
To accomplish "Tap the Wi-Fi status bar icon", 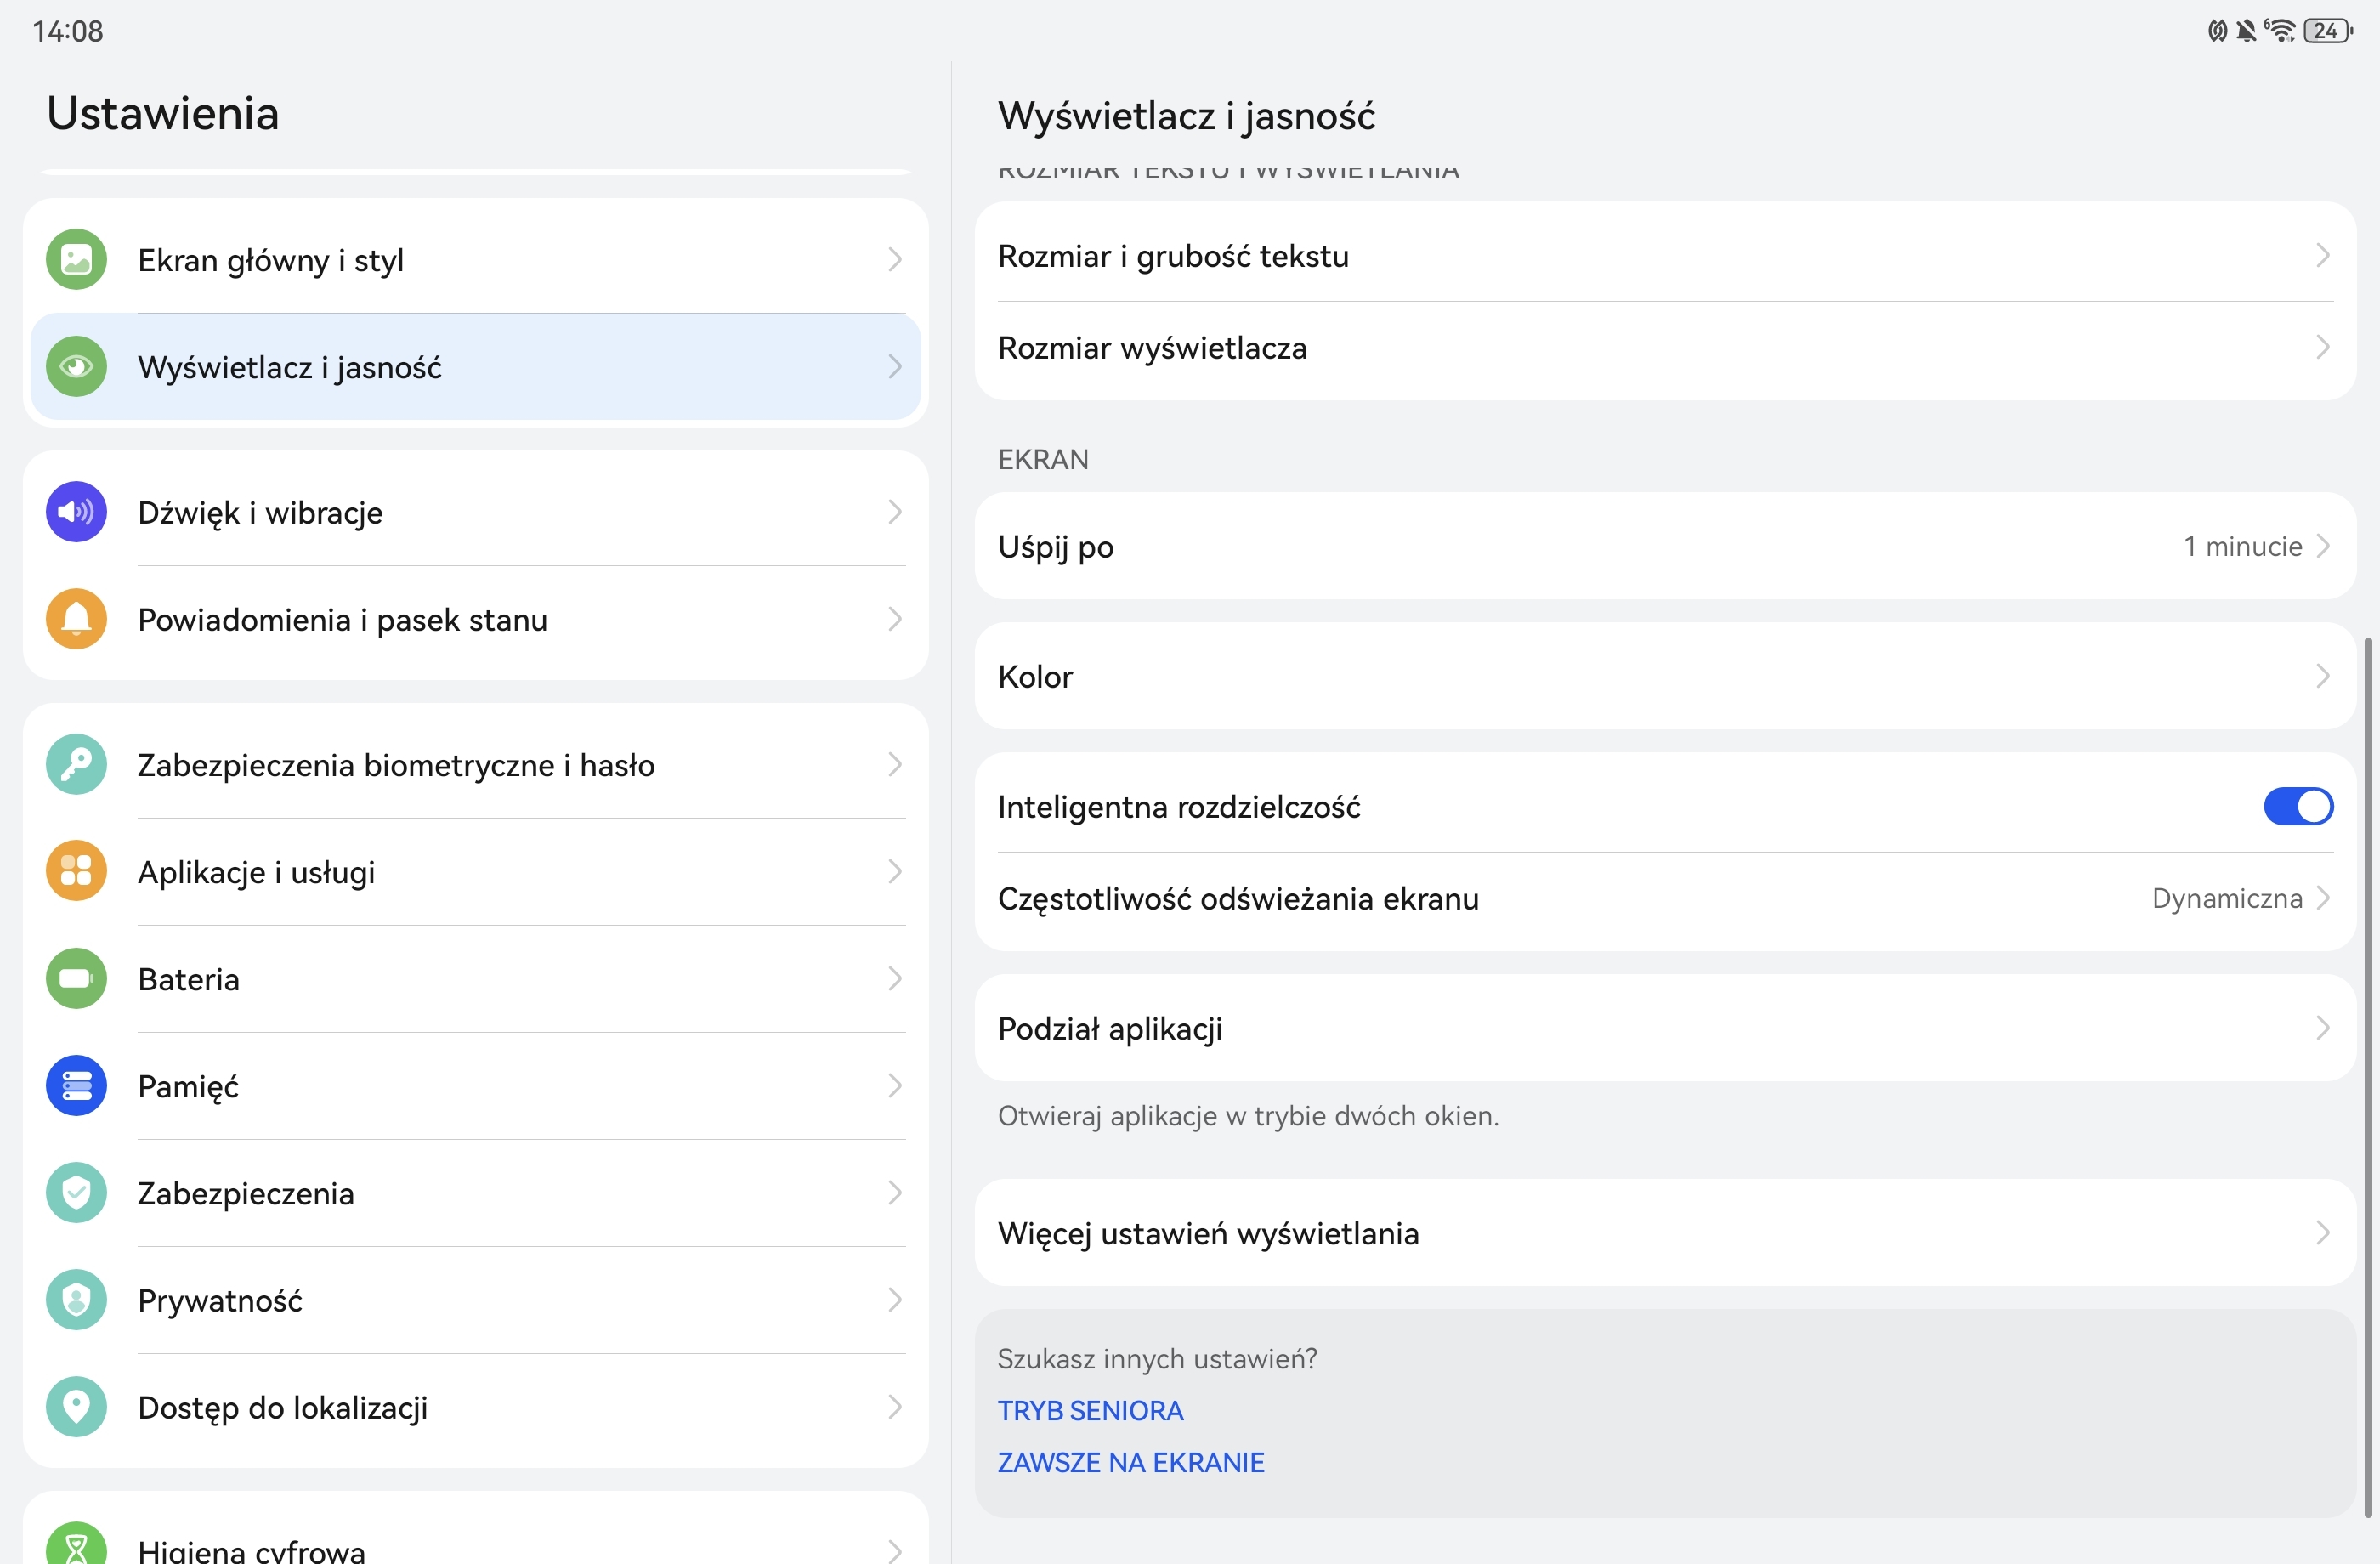I will coord(2281,30).
